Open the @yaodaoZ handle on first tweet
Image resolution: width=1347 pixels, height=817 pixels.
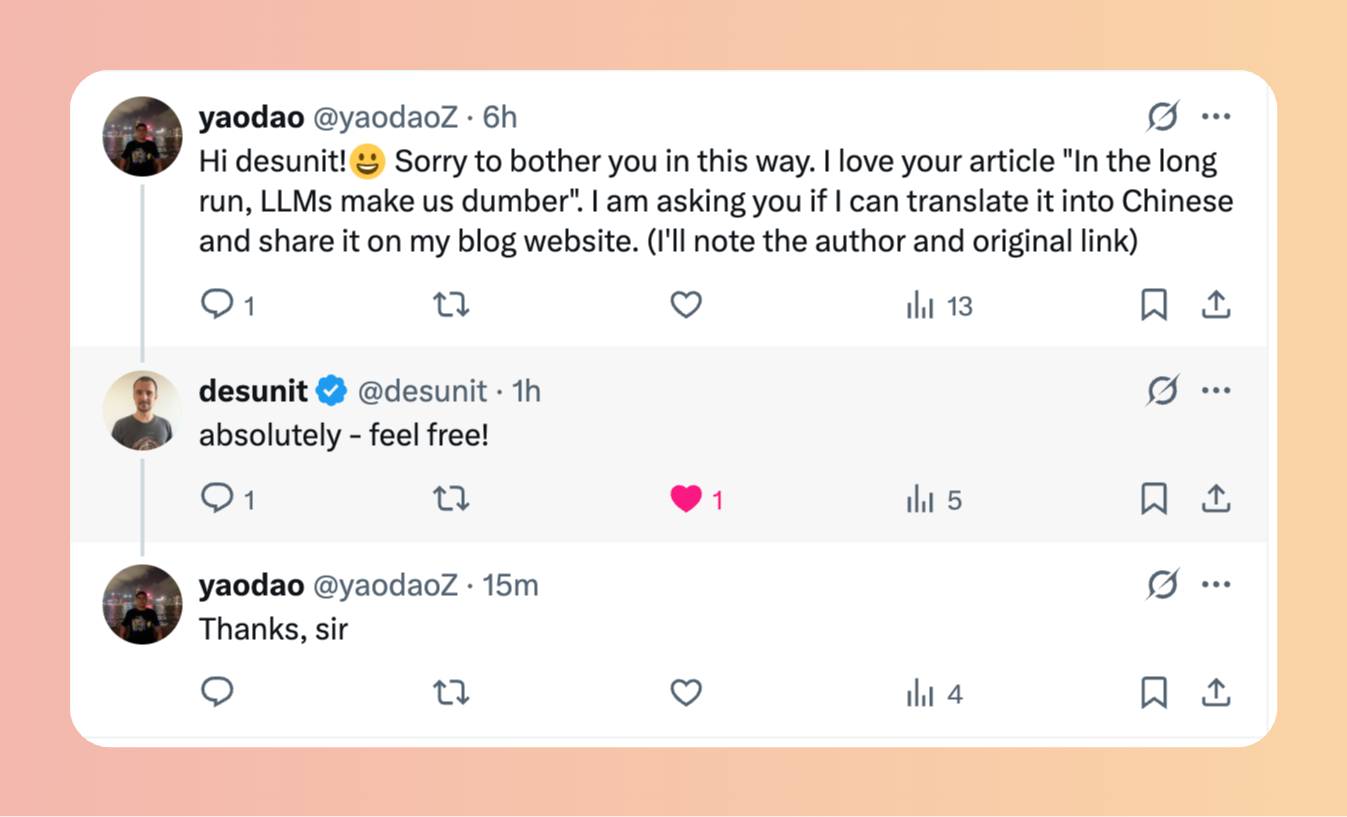click(x=385, y=117)
